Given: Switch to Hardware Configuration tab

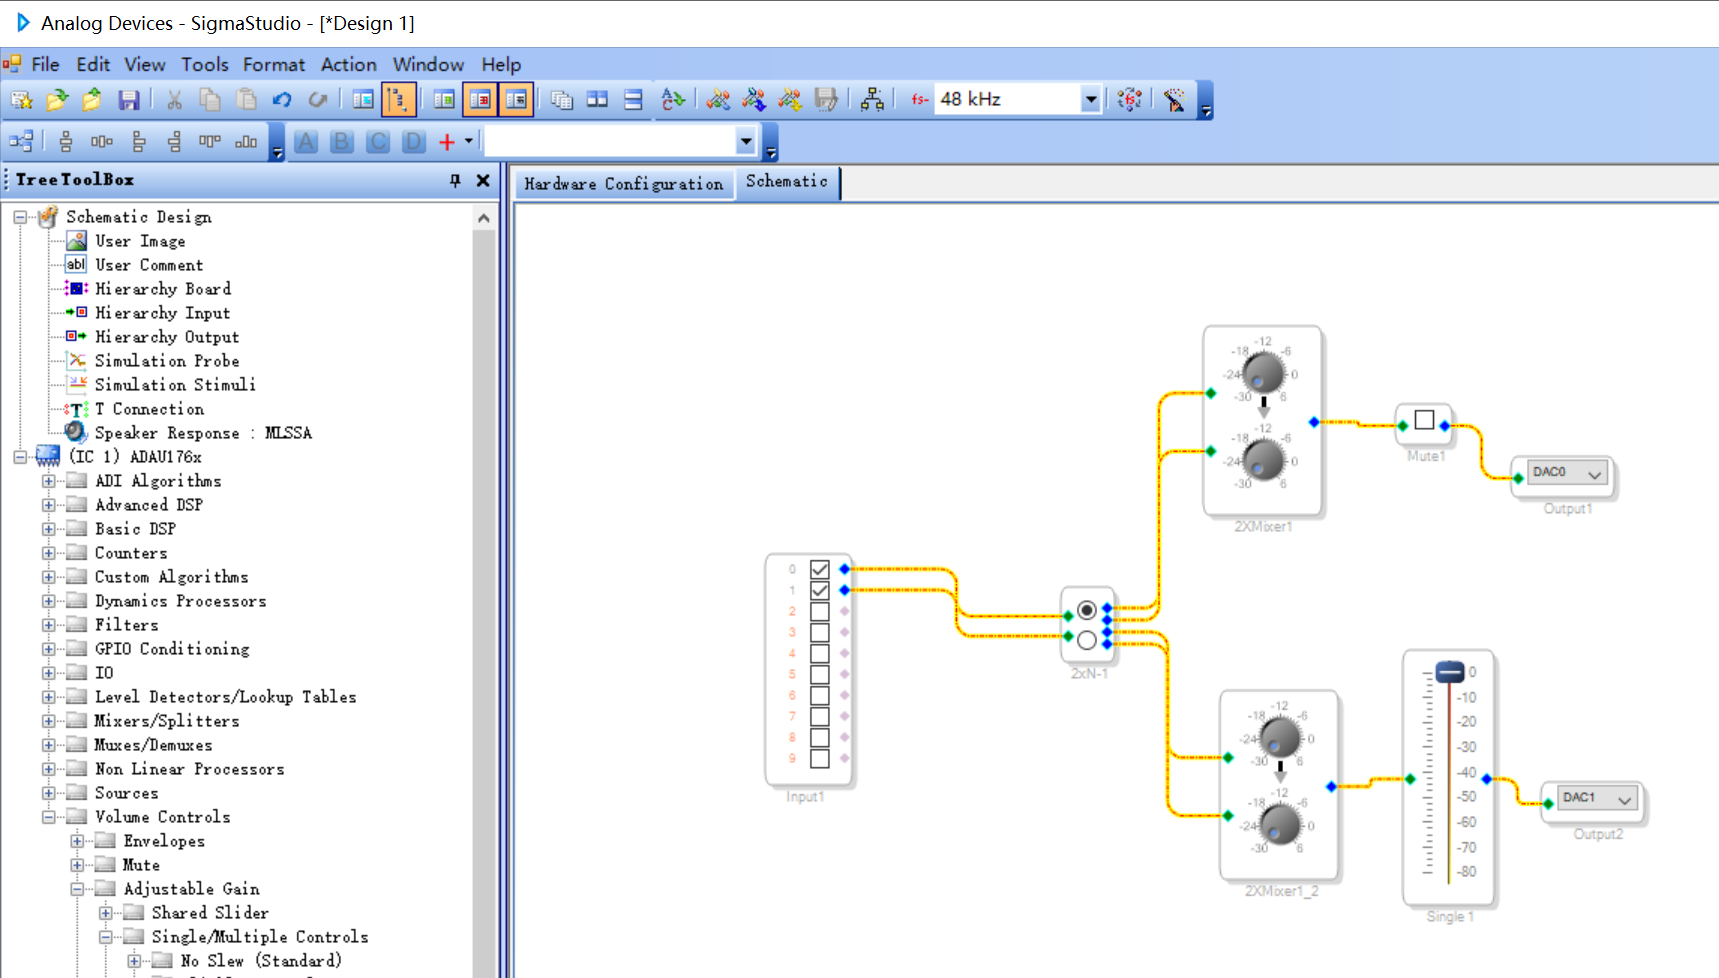Looking at the screenshot, I should (624, 184).
